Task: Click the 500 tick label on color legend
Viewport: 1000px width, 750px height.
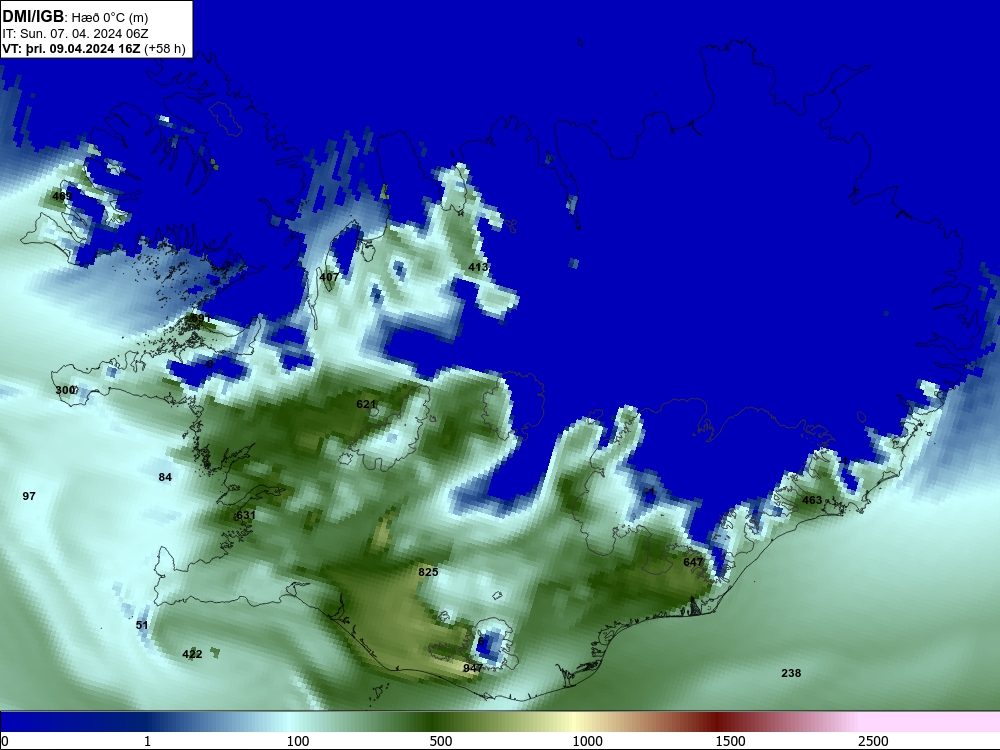Action: tap(441, 741)
